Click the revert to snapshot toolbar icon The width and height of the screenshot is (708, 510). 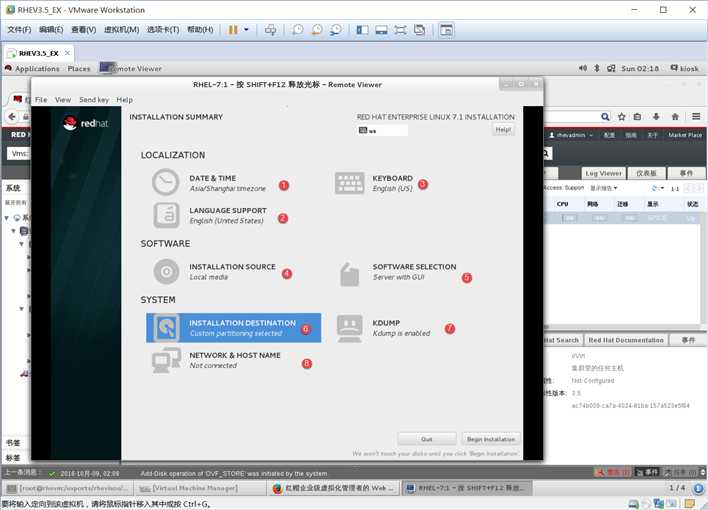click(317, 30)
